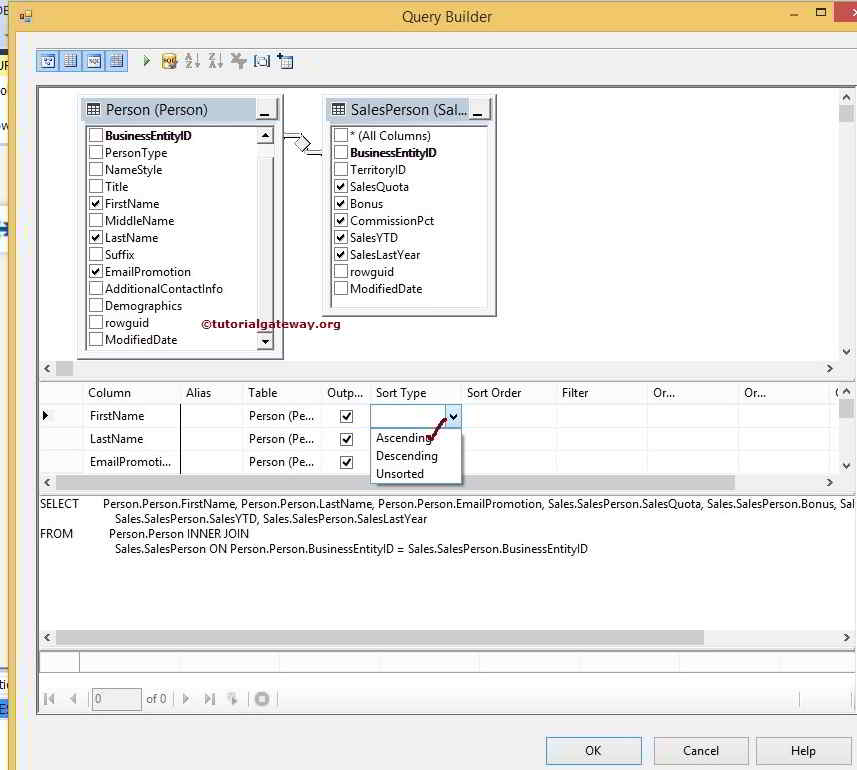Uncheck Output checkbox for LastName row
857x770 pixels.
(345, 439)
